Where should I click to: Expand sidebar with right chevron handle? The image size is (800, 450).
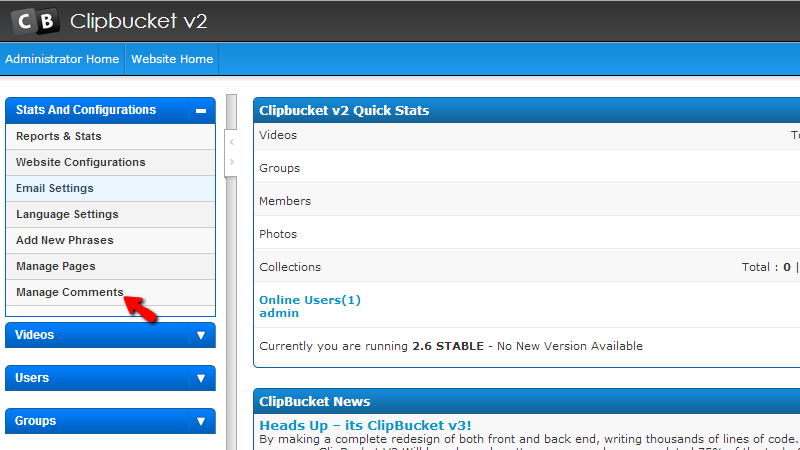232,162
